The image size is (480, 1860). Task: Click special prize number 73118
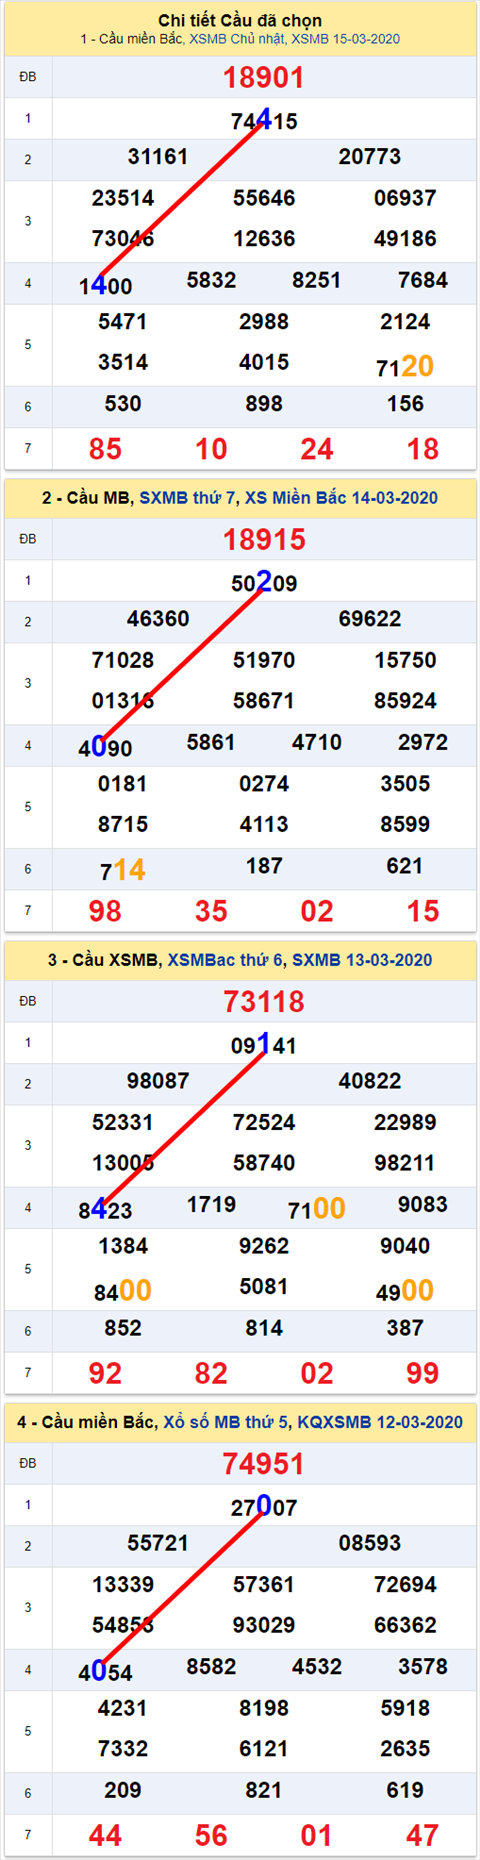[263, 1001]
